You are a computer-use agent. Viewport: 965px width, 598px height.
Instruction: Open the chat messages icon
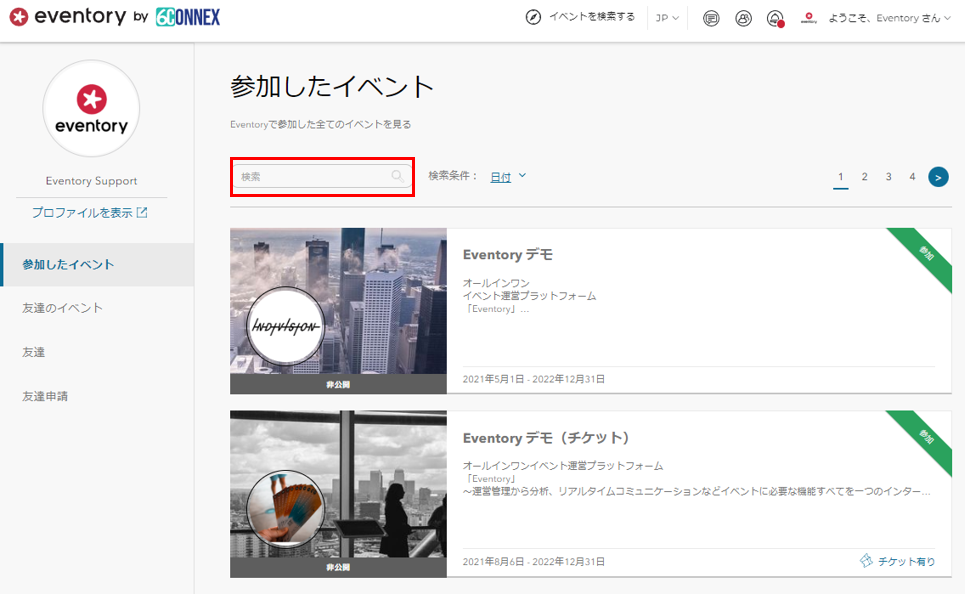tap(711, 18)
